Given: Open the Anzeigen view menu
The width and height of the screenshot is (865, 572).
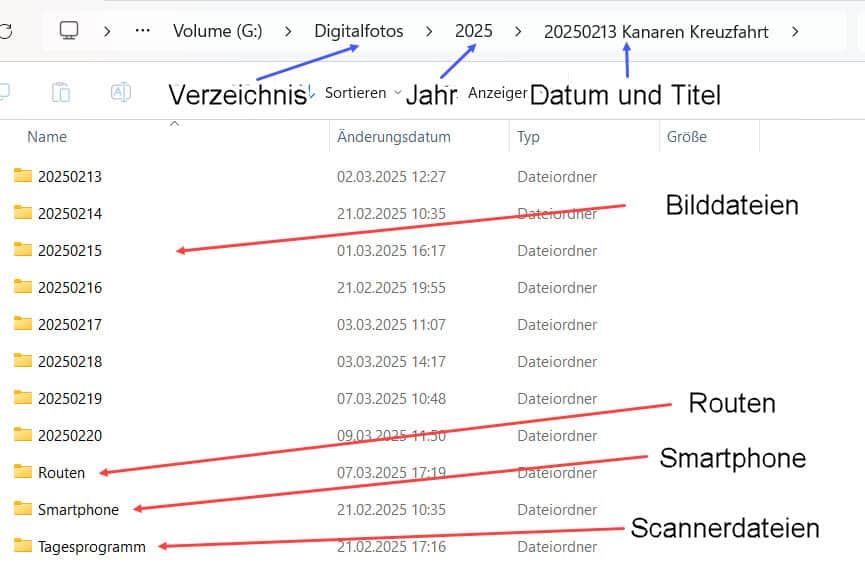Looking at the screenshot, I should click(x=498, y=93).
